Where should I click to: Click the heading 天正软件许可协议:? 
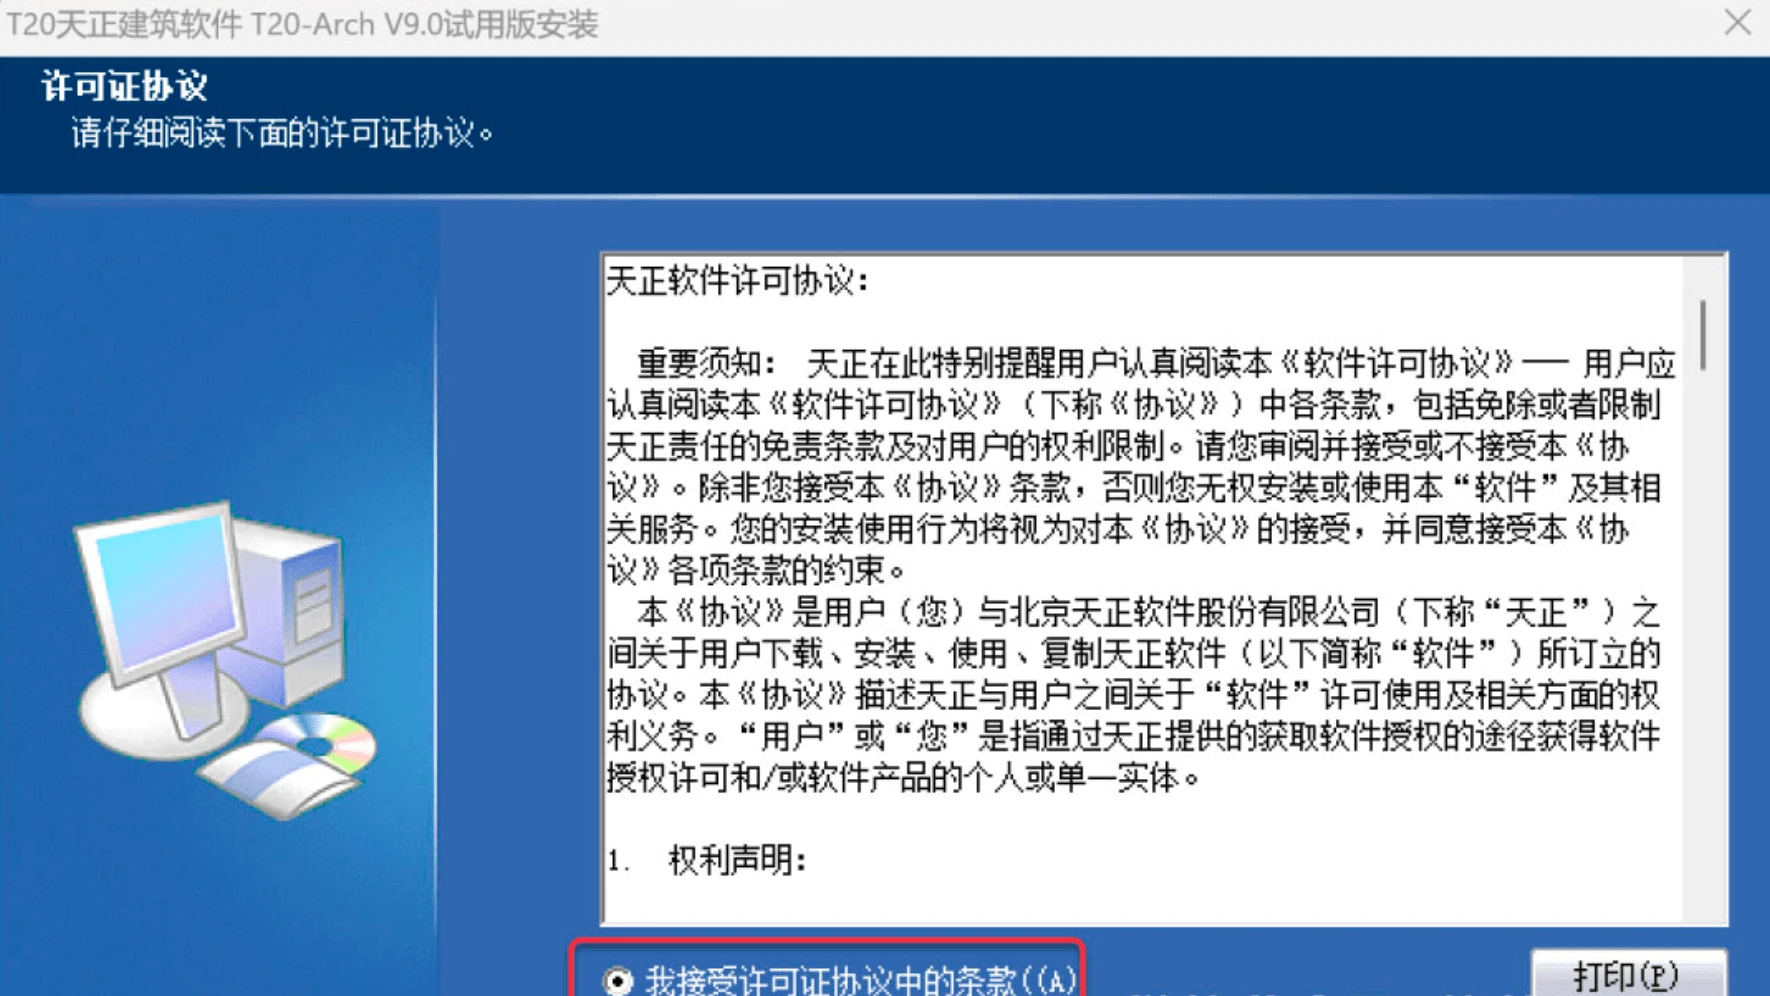(x=738, y=282)
